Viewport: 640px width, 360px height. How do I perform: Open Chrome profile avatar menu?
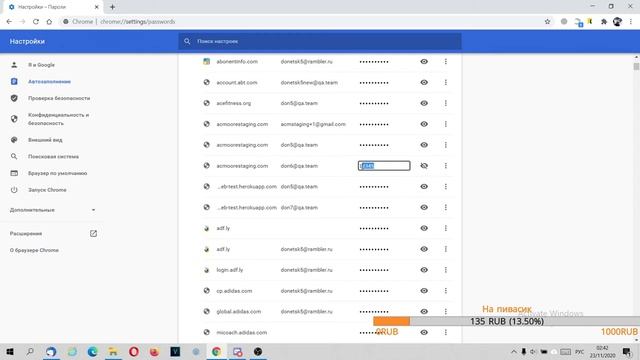(x=617, y=22)
